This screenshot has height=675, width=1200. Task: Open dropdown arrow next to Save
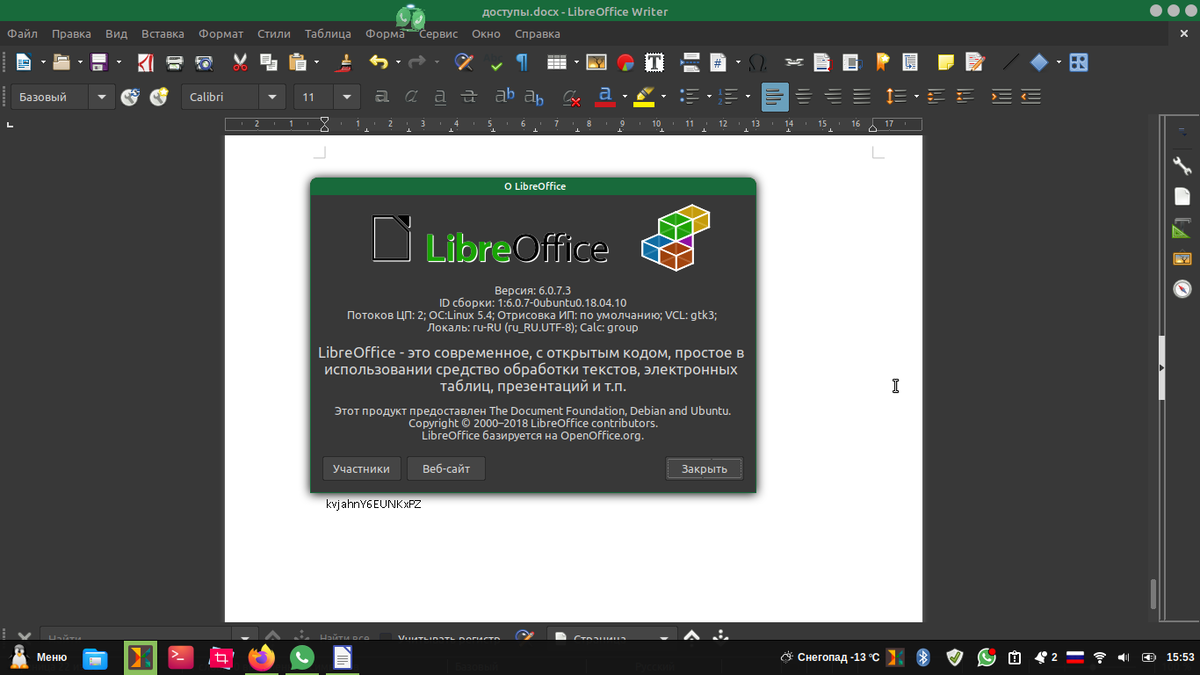(118, 62)
